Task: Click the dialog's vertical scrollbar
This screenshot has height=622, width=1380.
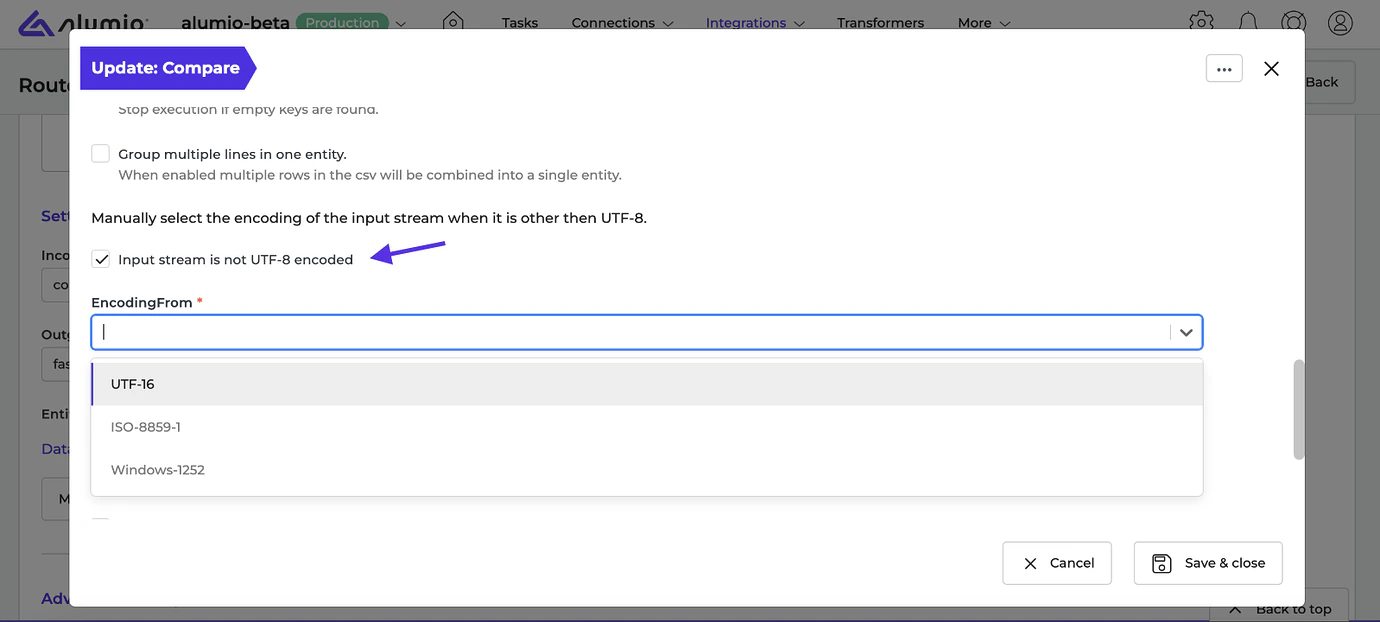Action: [1298, 409]
